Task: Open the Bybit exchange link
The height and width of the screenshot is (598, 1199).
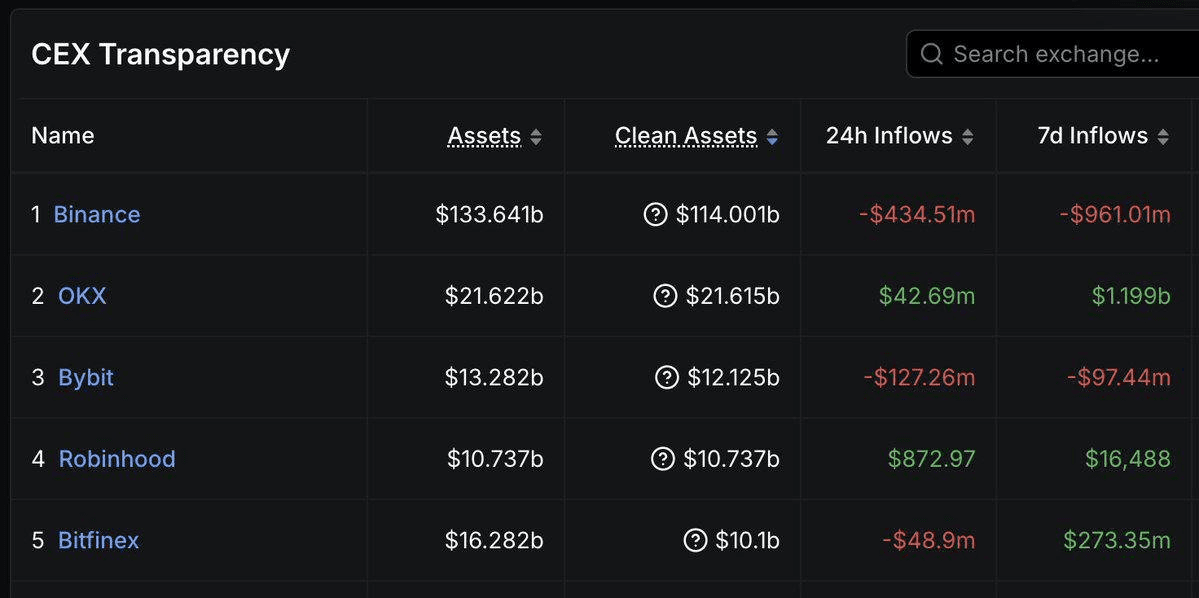Action: (x=86, y=378)
